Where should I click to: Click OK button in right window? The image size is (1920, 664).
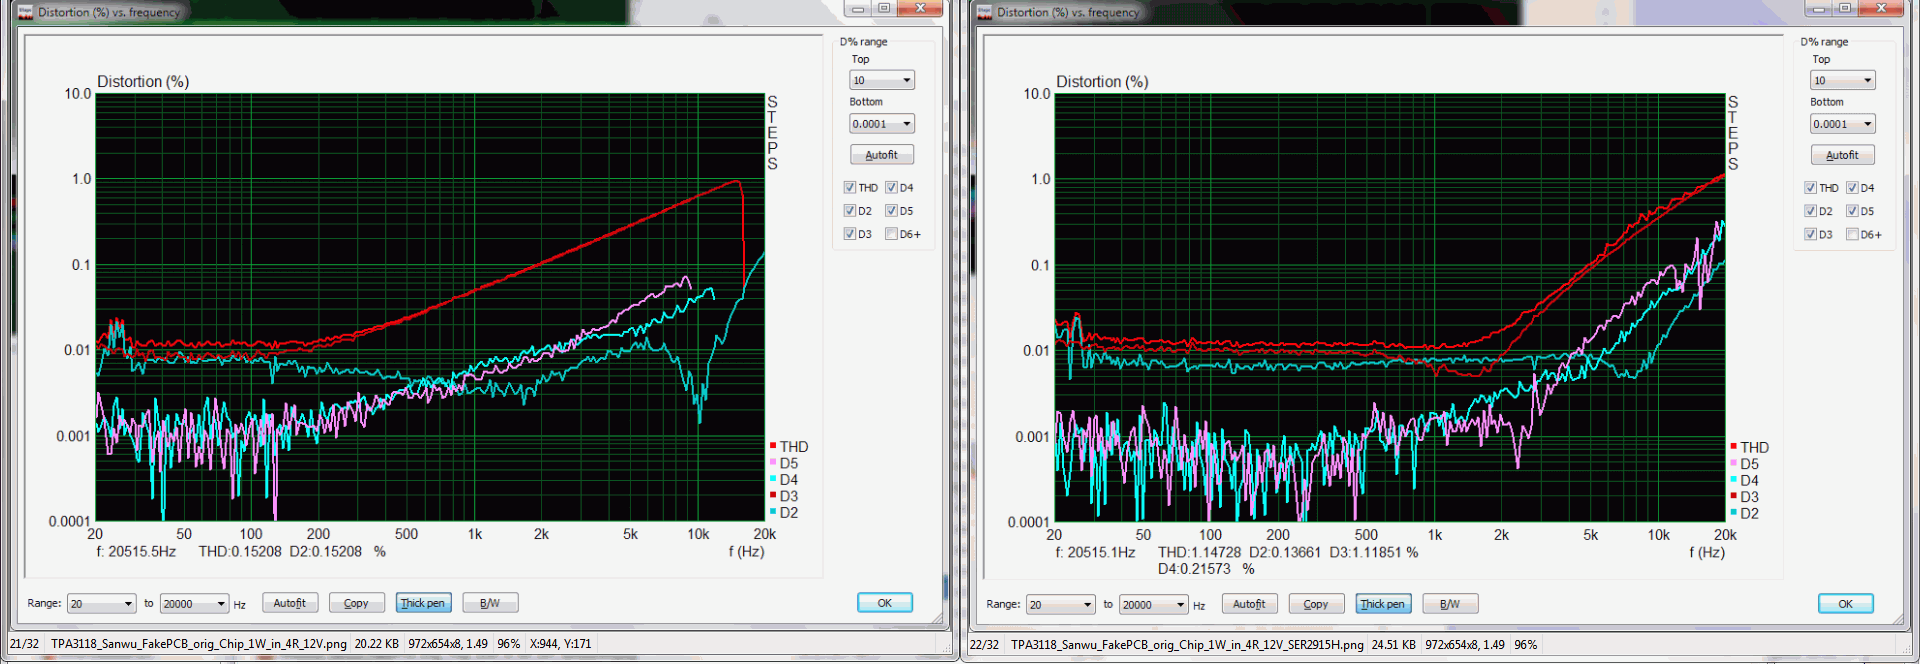point(1846,604)
